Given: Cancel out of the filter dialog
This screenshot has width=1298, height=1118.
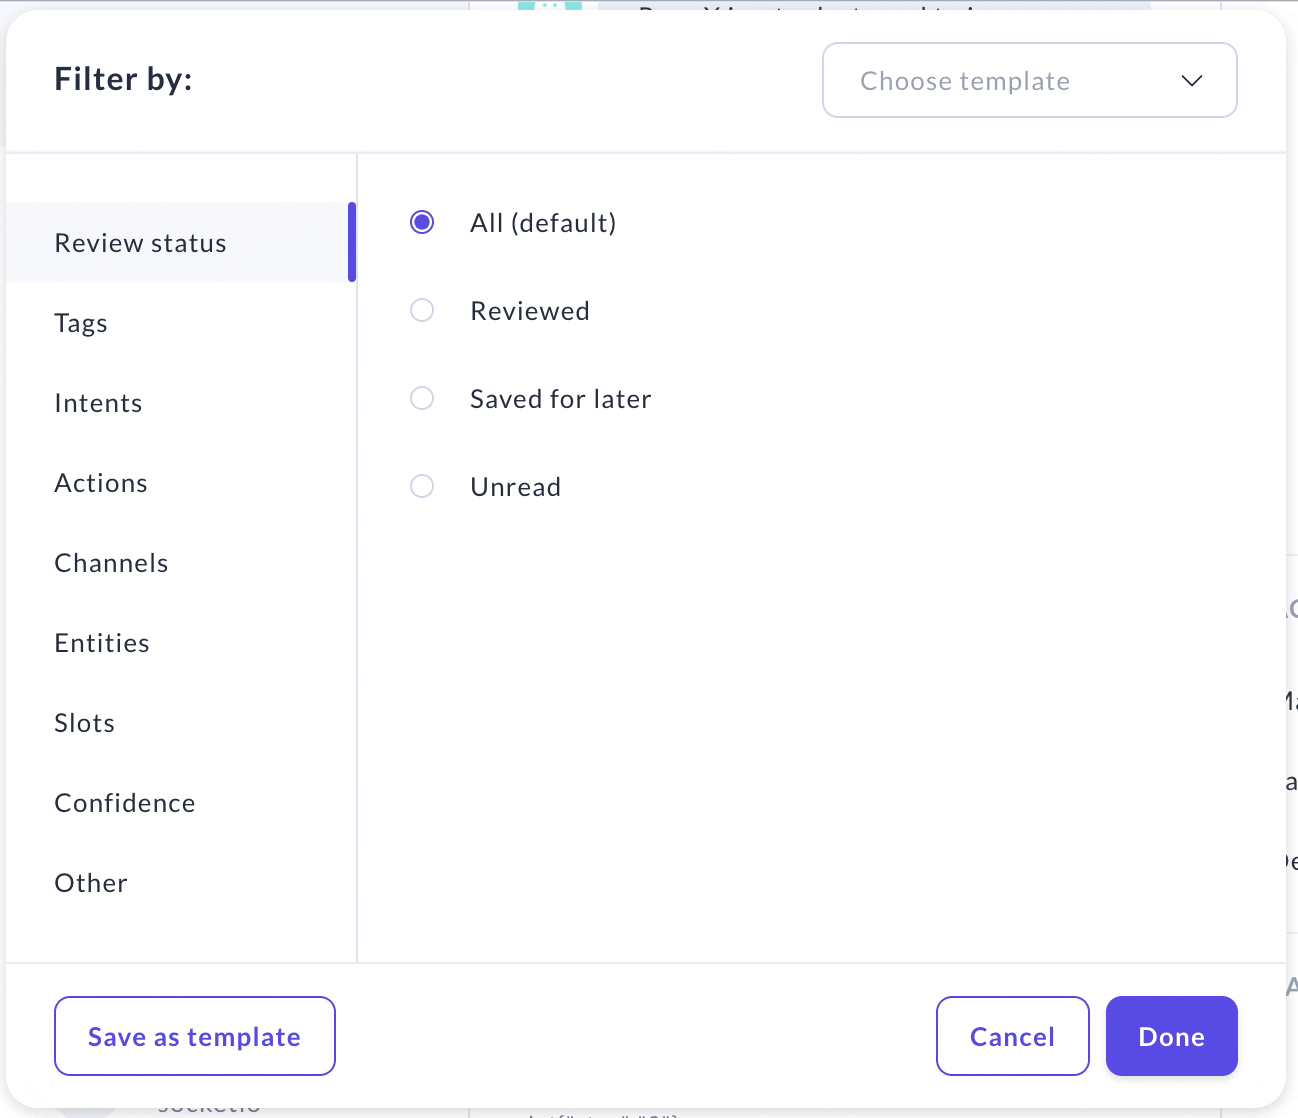Looking at the screenshot, I should click(1012, 1036).
